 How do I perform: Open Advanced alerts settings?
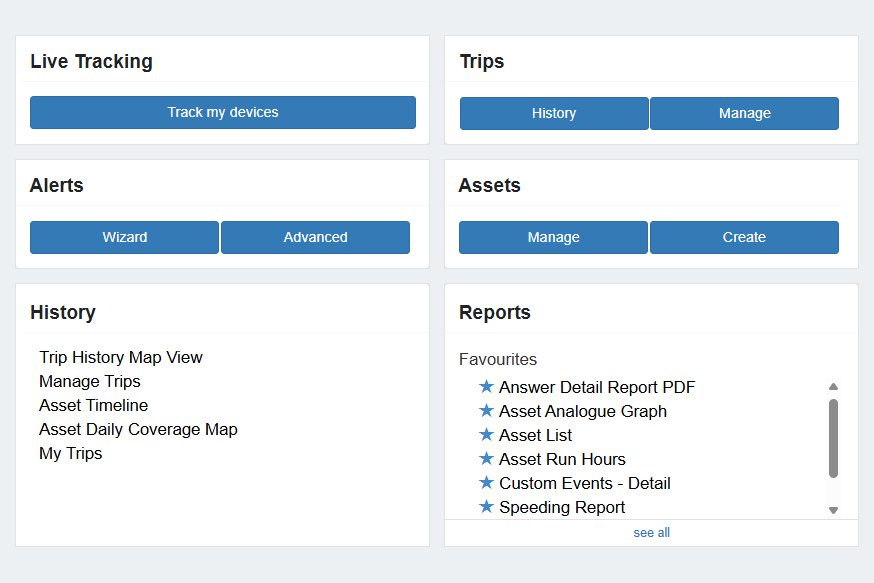click(x=315, y=237)
